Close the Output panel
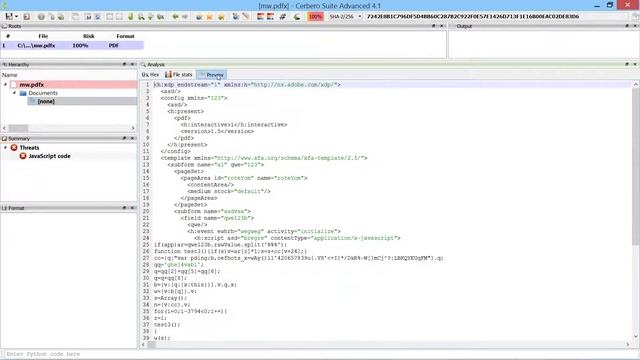Screen dimensions: 640x360 pos(635,26)
